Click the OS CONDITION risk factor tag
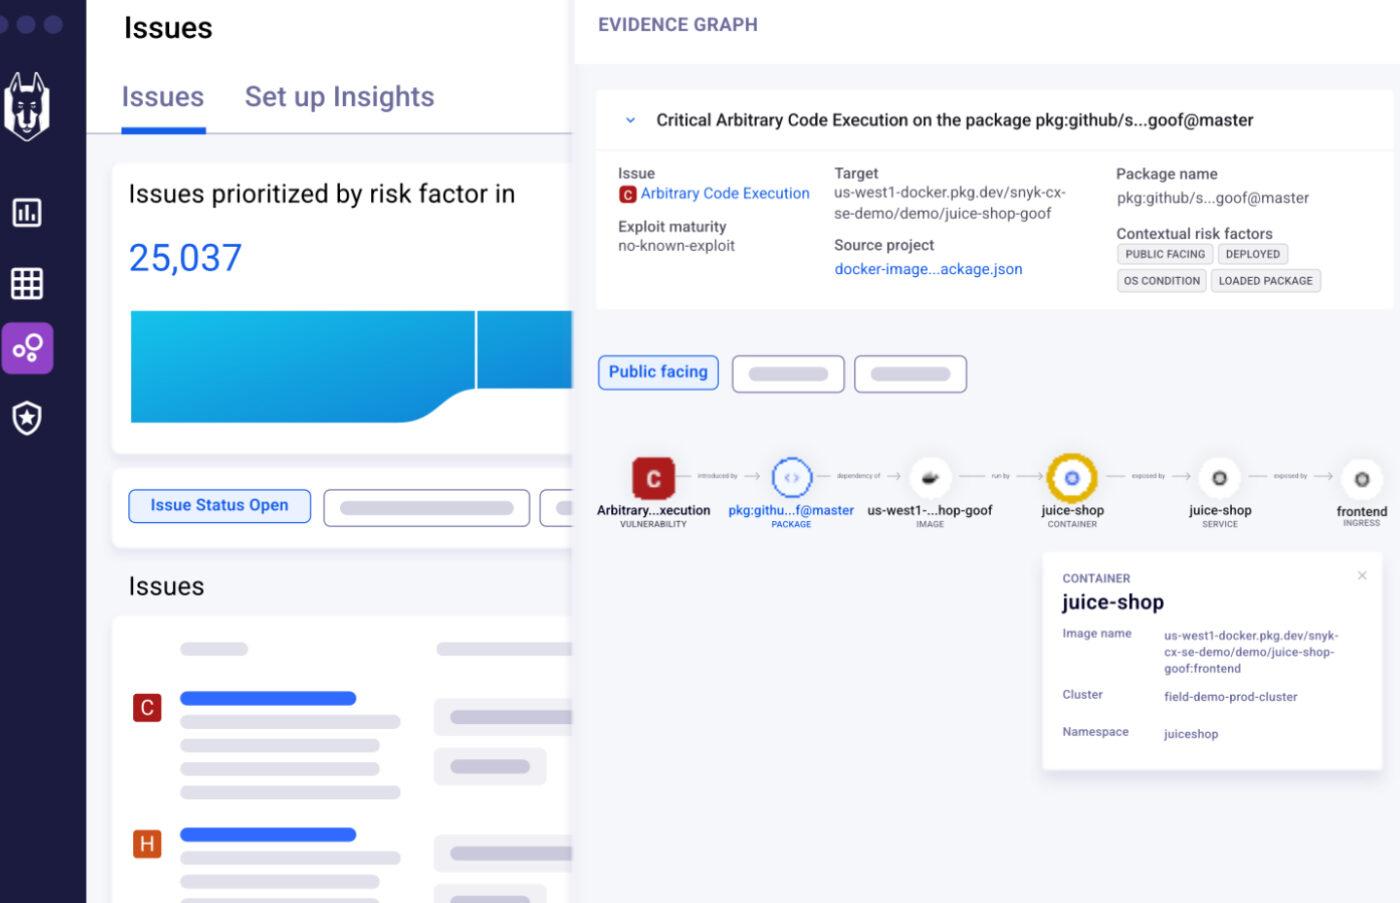 1161,281
